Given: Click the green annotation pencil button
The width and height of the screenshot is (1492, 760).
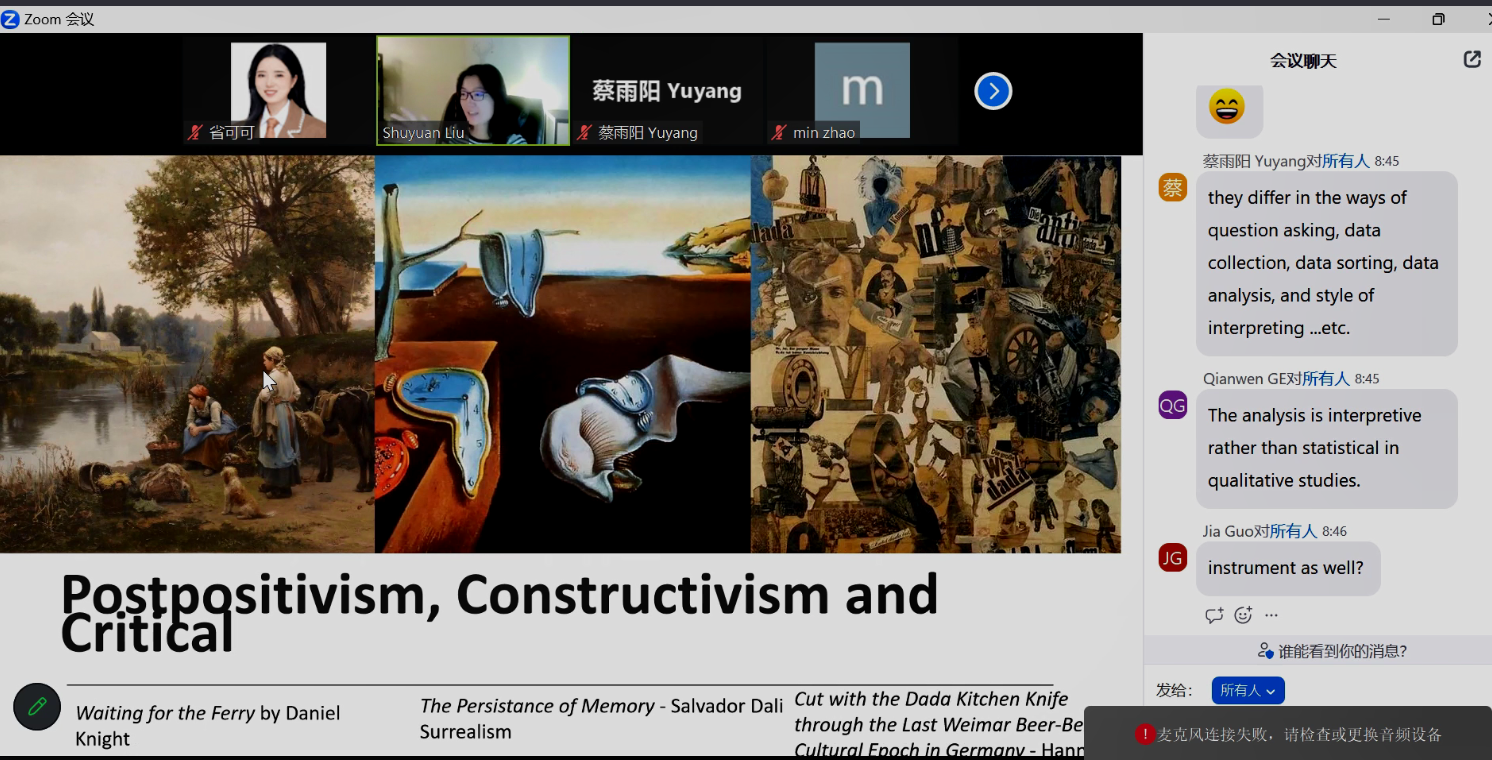Looking at the screenshot, I should (37, 706).
